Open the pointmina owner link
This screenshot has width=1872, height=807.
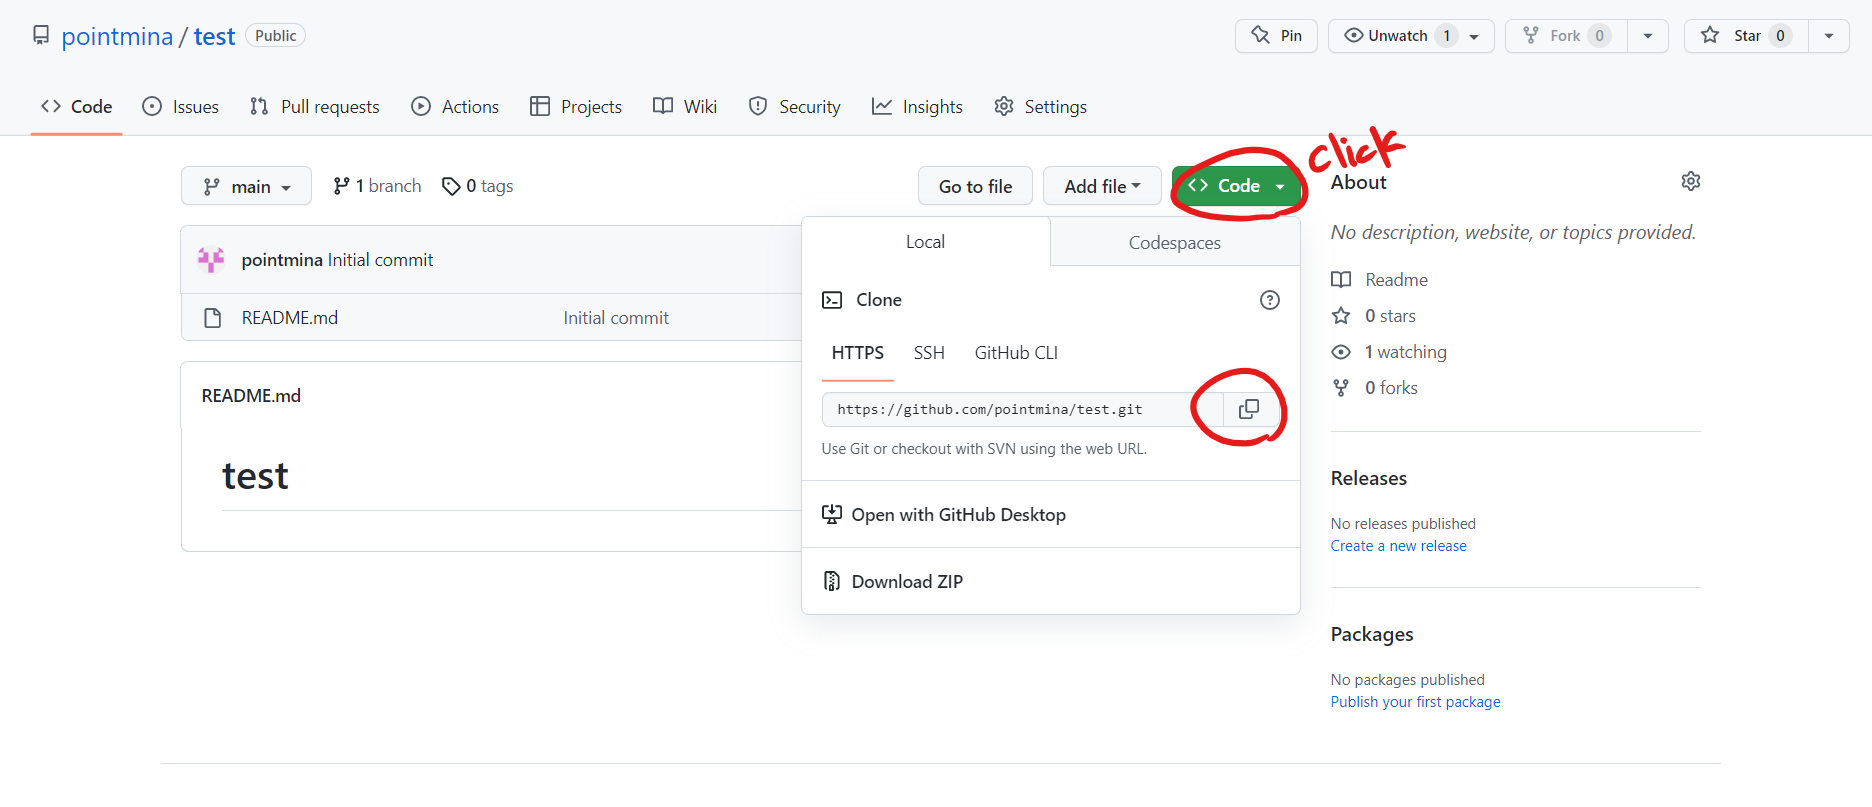[117, 36]
